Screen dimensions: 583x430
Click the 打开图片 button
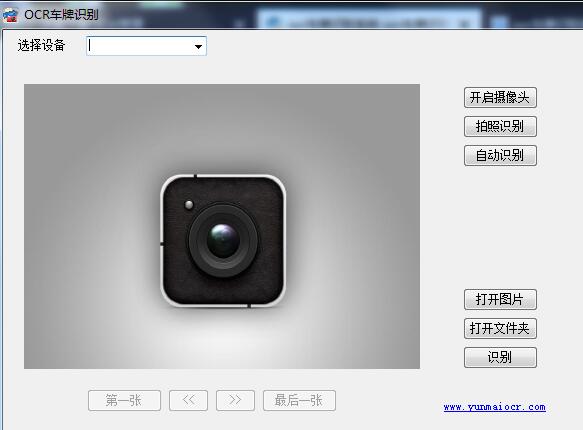[x=500, y=299]
